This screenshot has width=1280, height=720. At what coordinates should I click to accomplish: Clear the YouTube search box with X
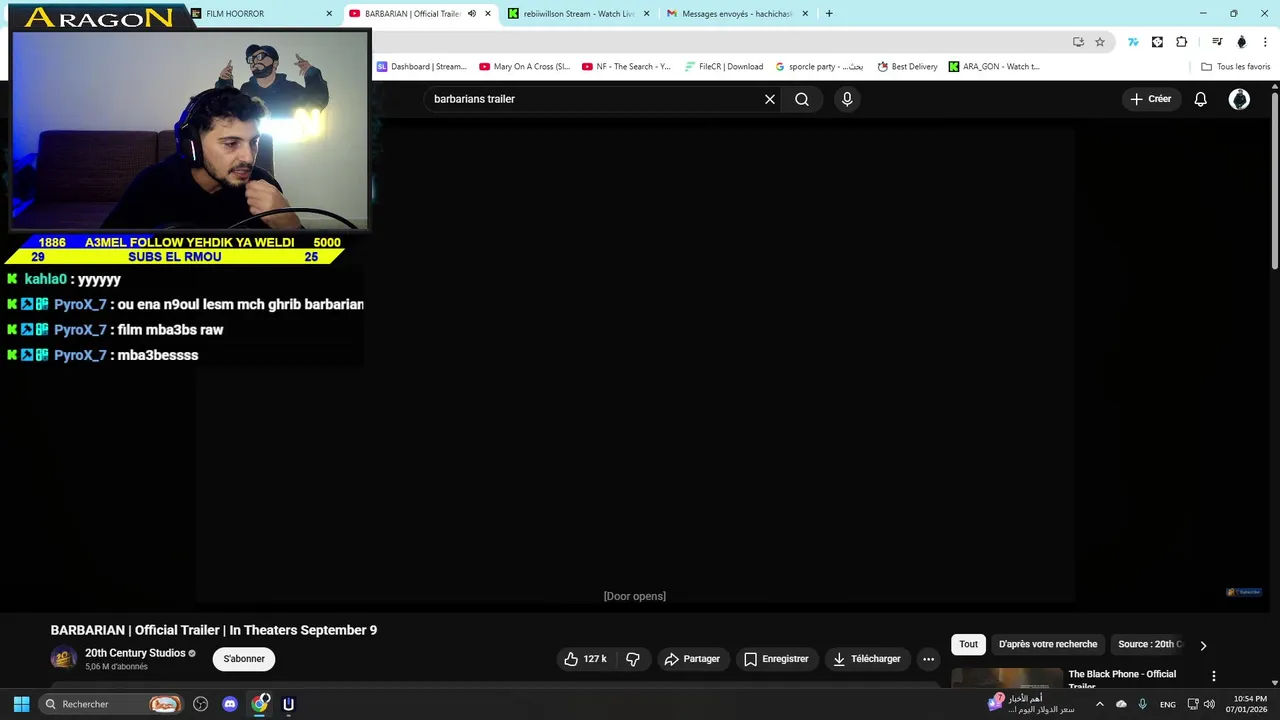(x=770, y=99)
